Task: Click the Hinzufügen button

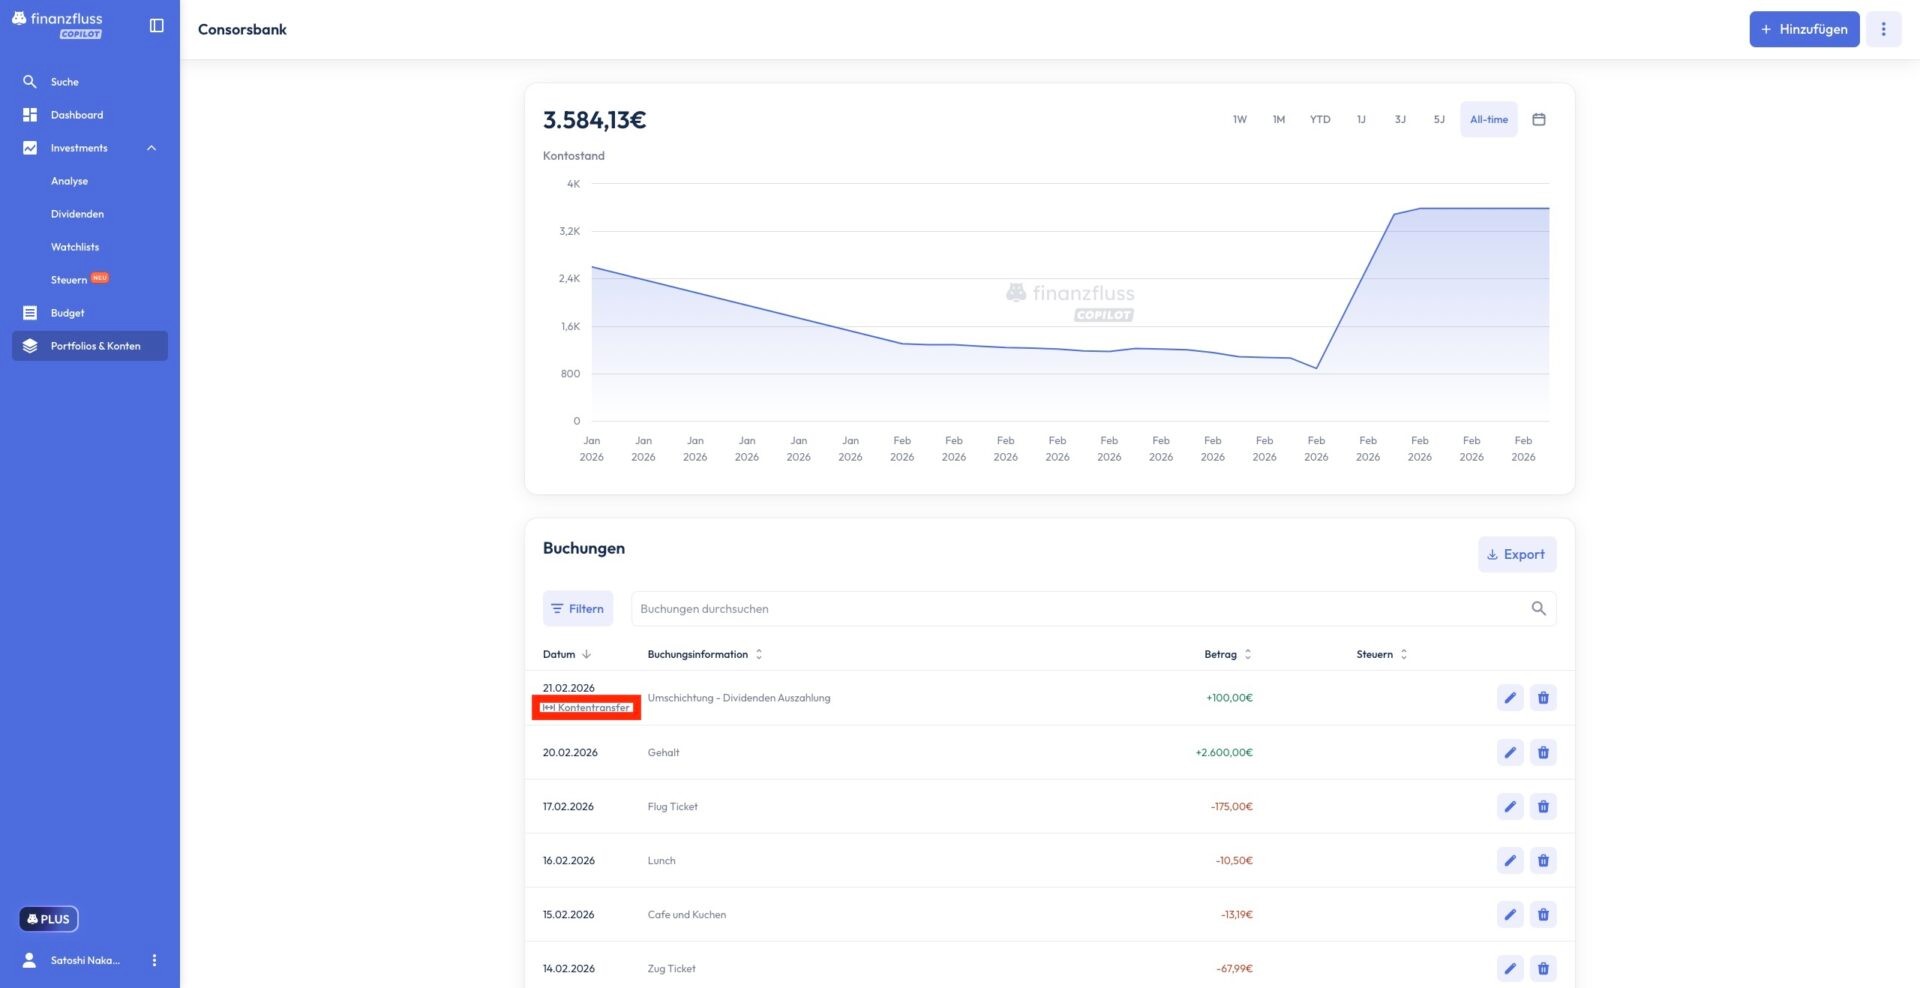Action: [x=1803, y=29]
